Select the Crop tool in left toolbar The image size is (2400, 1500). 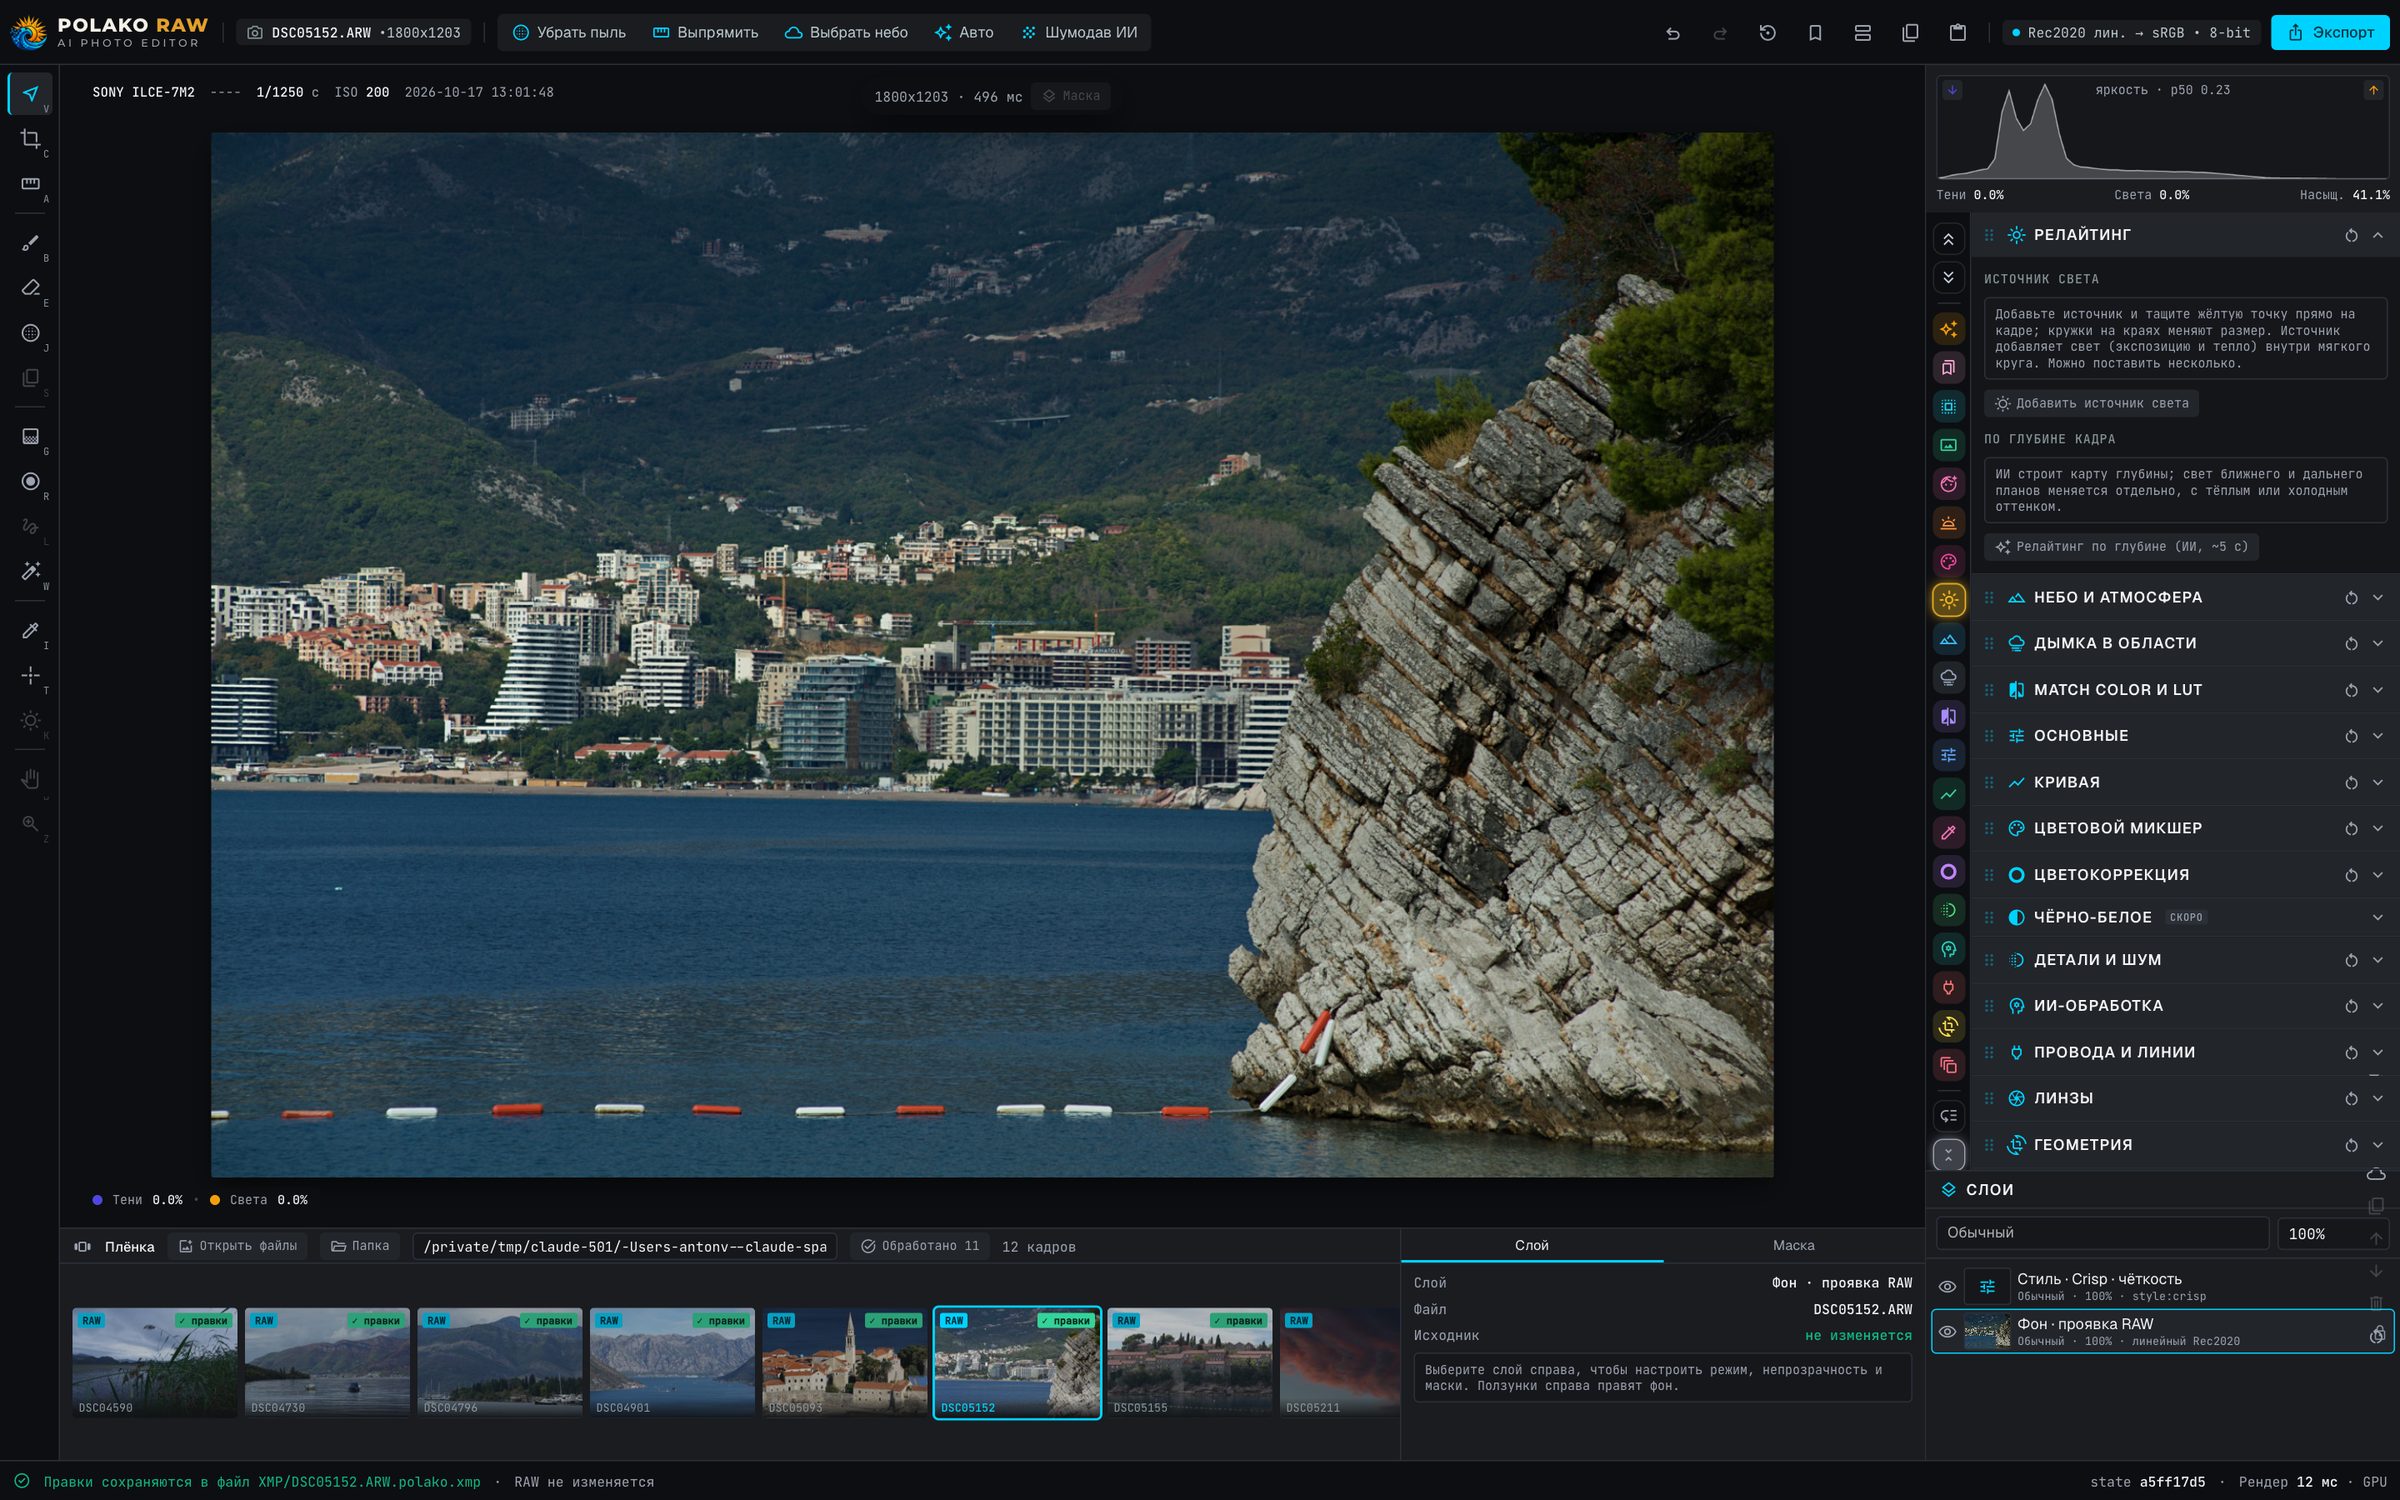pos(31,139)
